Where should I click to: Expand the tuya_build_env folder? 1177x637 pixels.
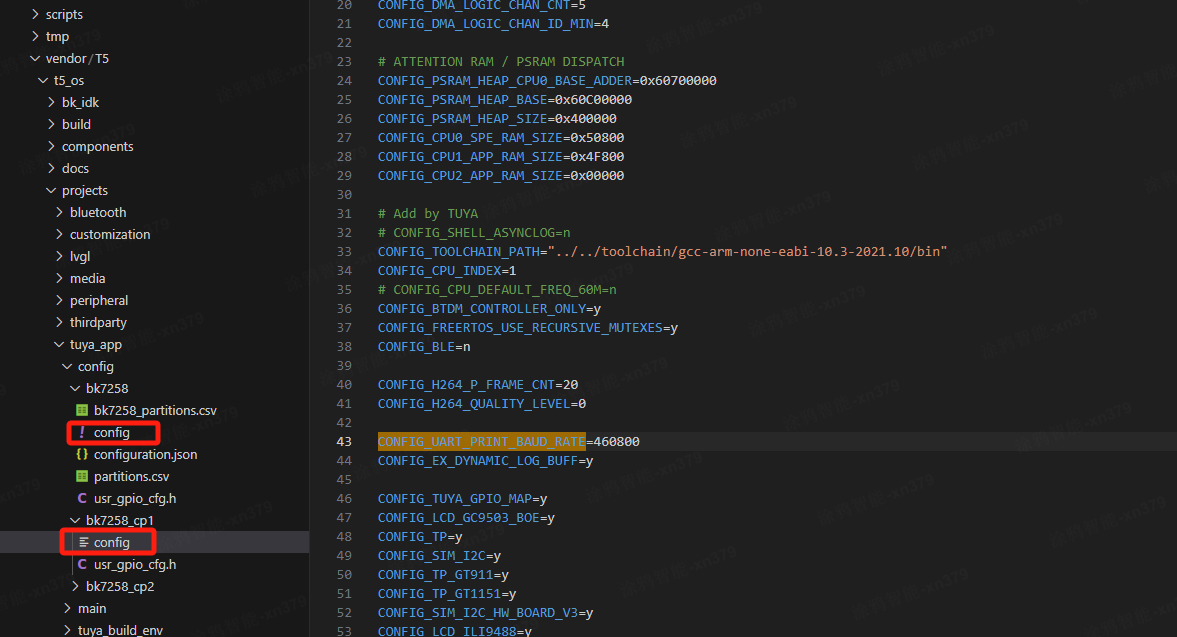[x=119, y=630]
